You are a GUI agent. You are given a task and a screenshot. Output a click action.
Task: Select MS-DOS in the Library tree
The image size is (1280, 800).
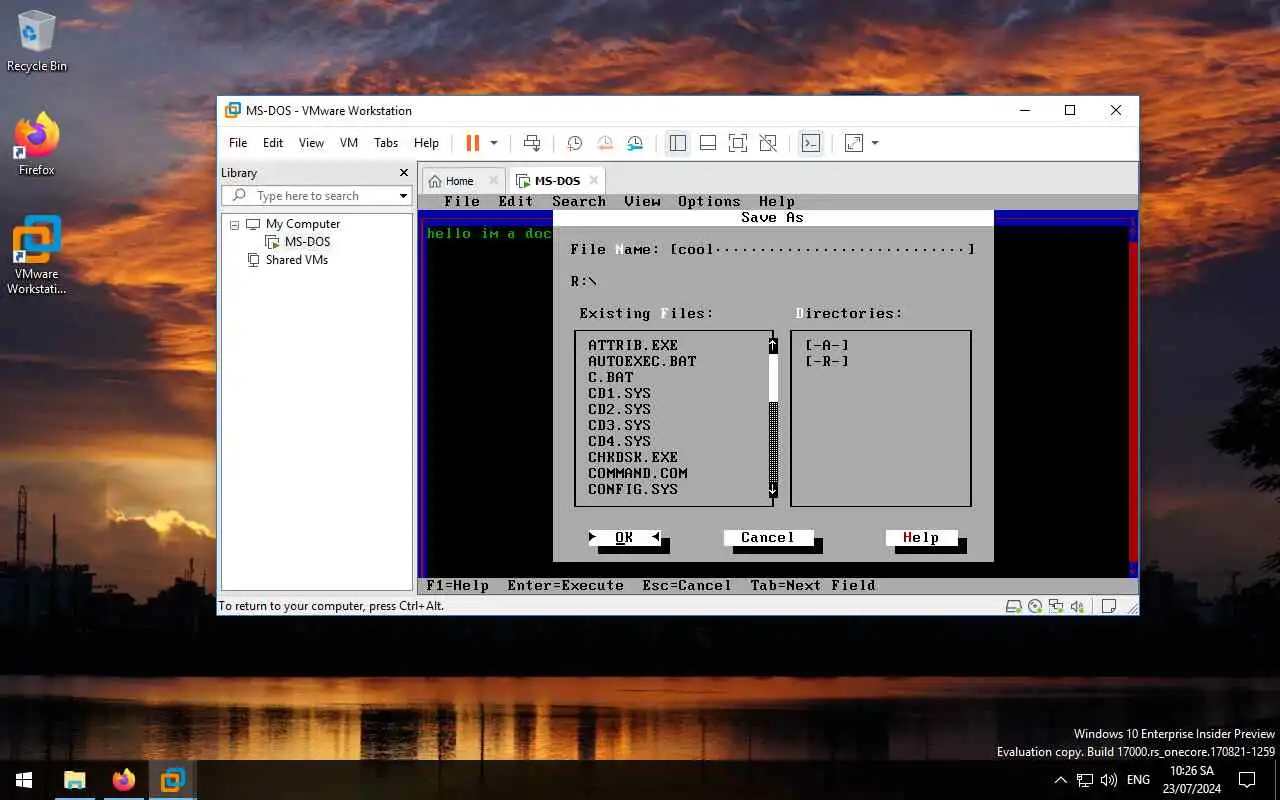tap(307, 242)
